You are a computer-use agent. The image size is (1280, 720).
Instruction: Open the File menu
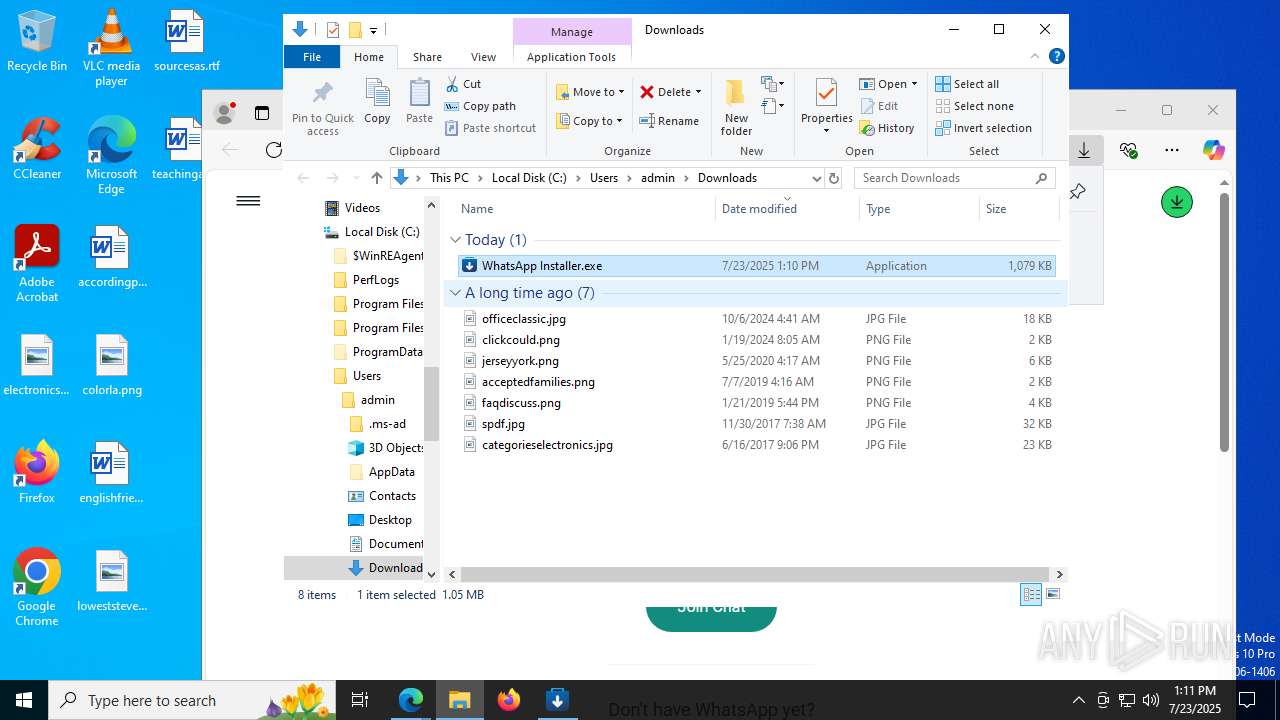[312, 57]
